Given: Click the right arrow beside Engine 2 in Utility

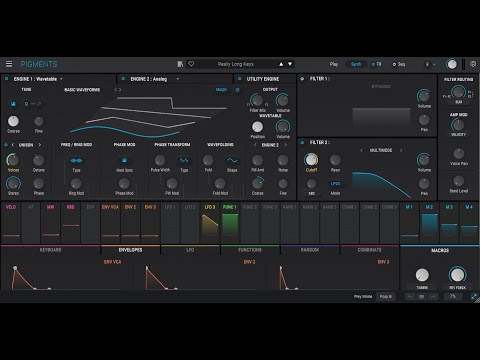Looking at the screenshot, I should click(286, 145).
